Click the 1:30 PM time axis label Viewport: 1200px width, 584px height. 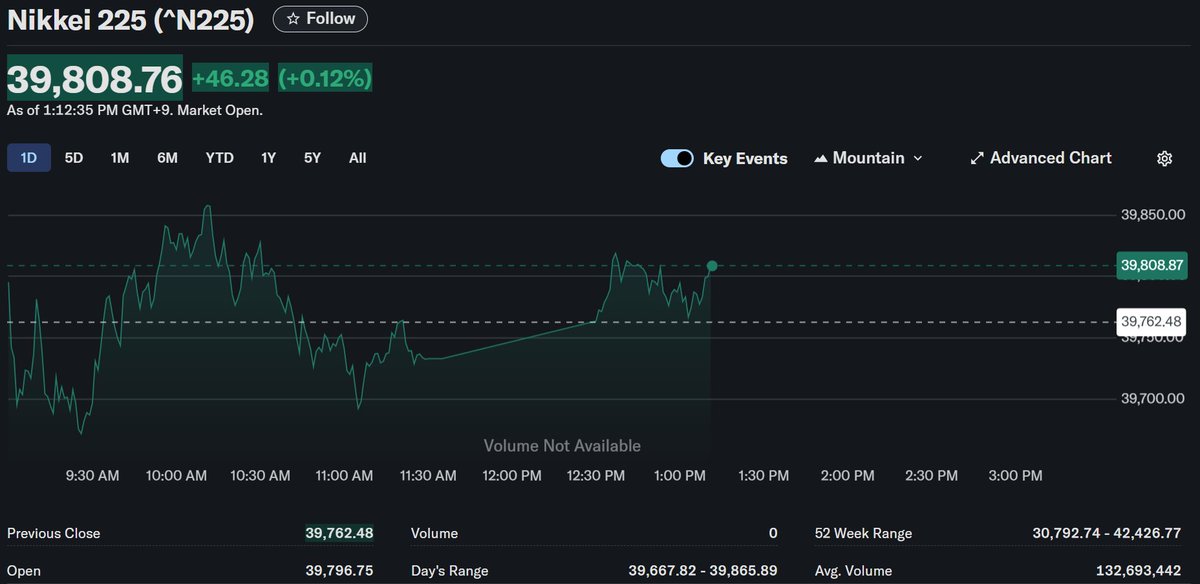(764, 476)
